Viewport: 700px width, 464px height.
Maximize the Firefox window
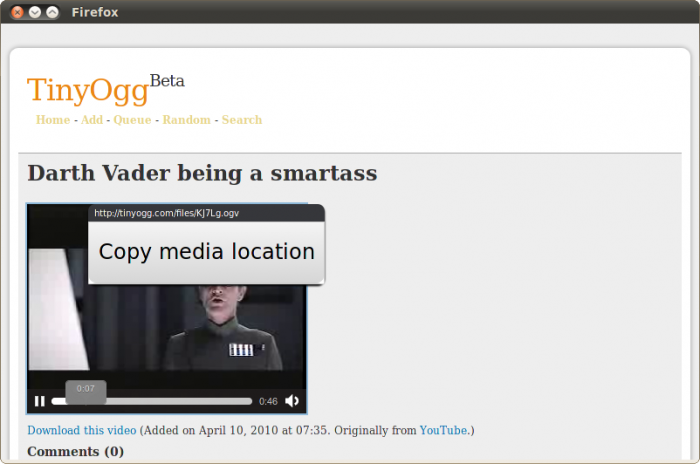[x=52, y=12]
